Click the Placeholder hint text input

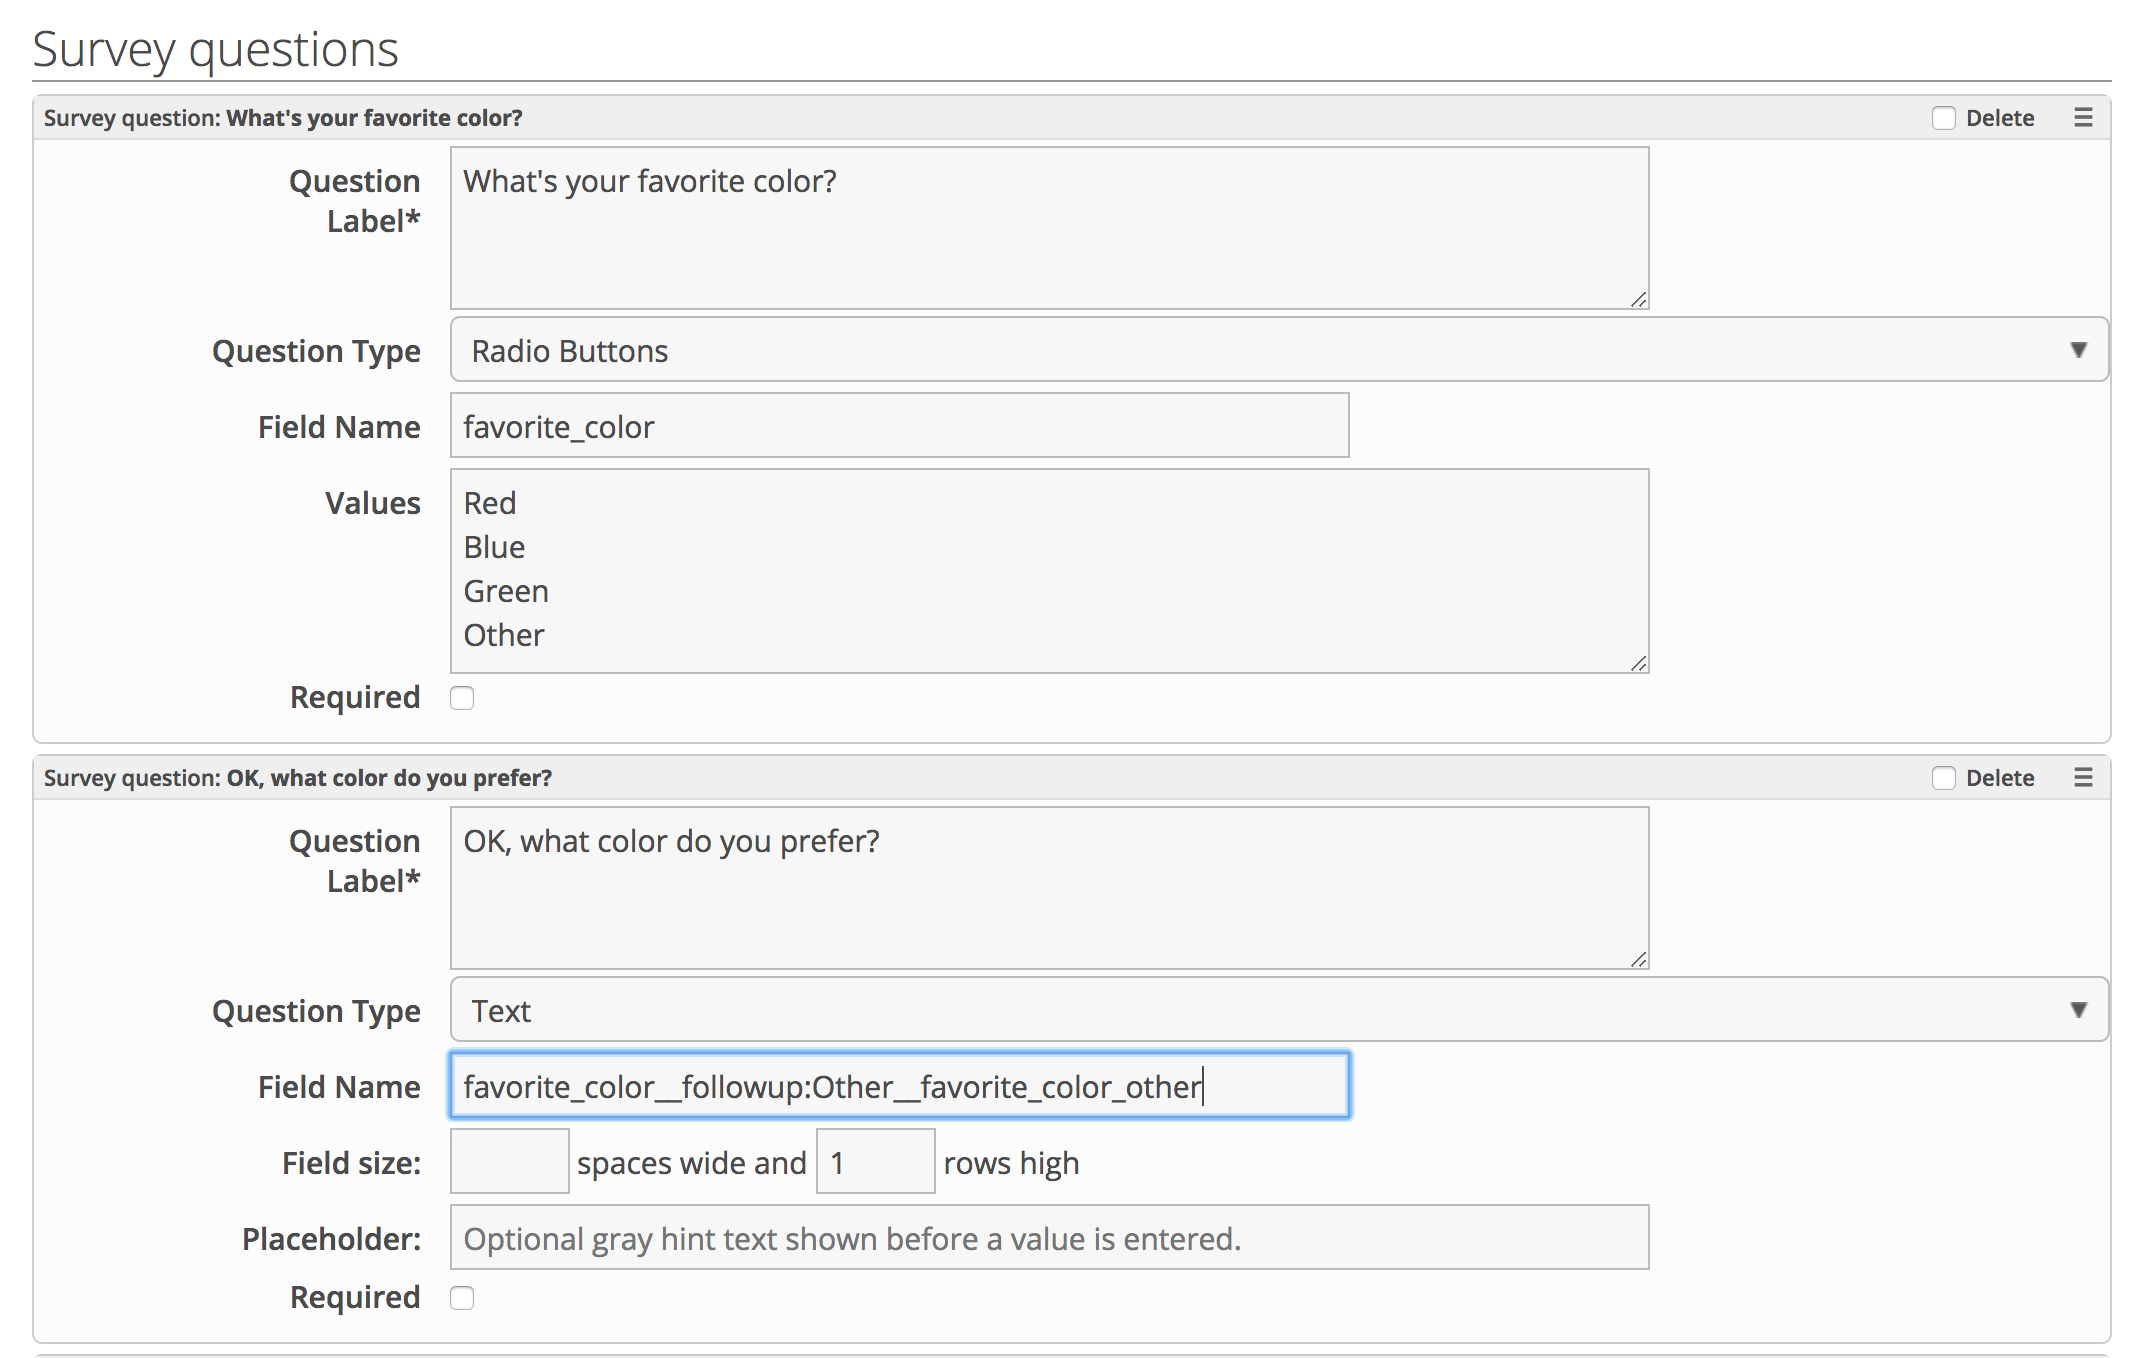pyautogui.click(x=1049, y=1238)
